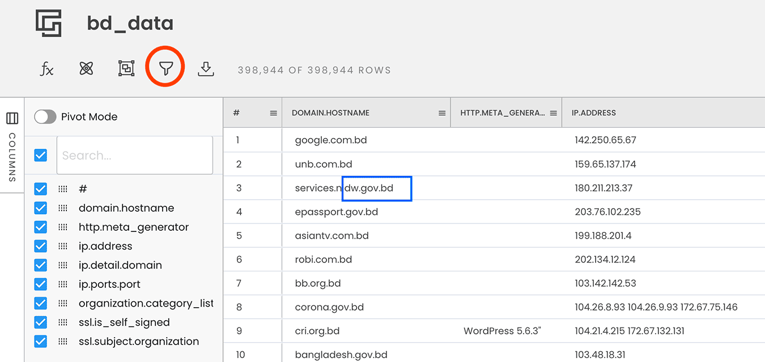The width and height of the screenshot is (765, 362).
Task: Click IP address 203.76.102.235
Action: click(608, 212)
